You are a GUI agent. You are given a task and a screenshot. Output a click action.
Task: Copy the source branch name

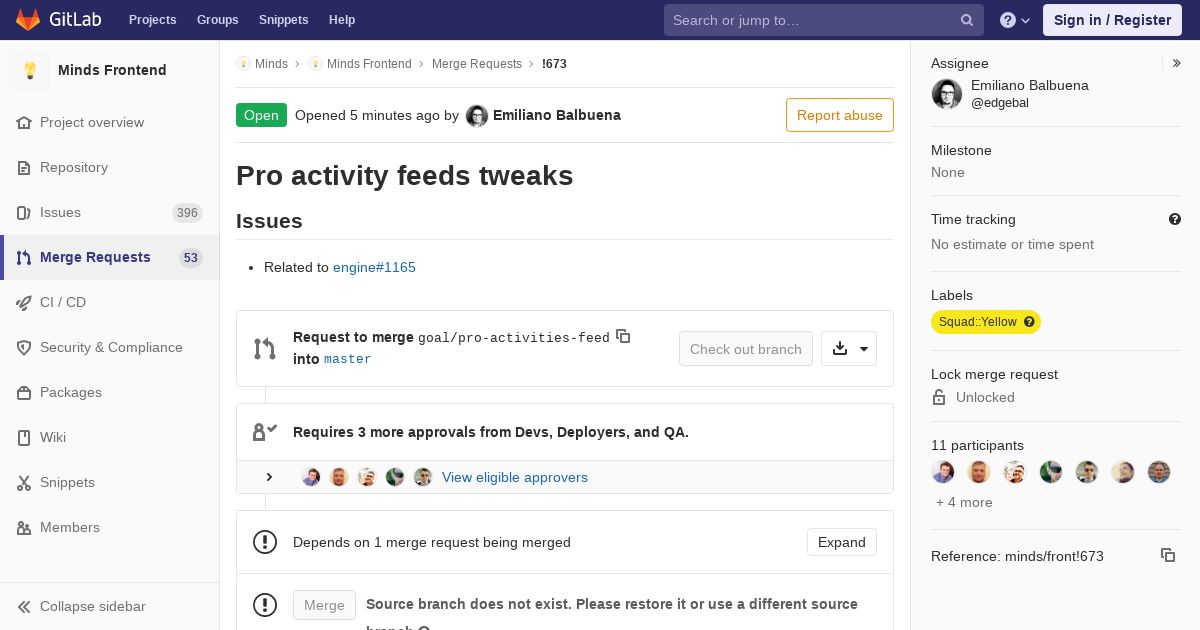623,336
